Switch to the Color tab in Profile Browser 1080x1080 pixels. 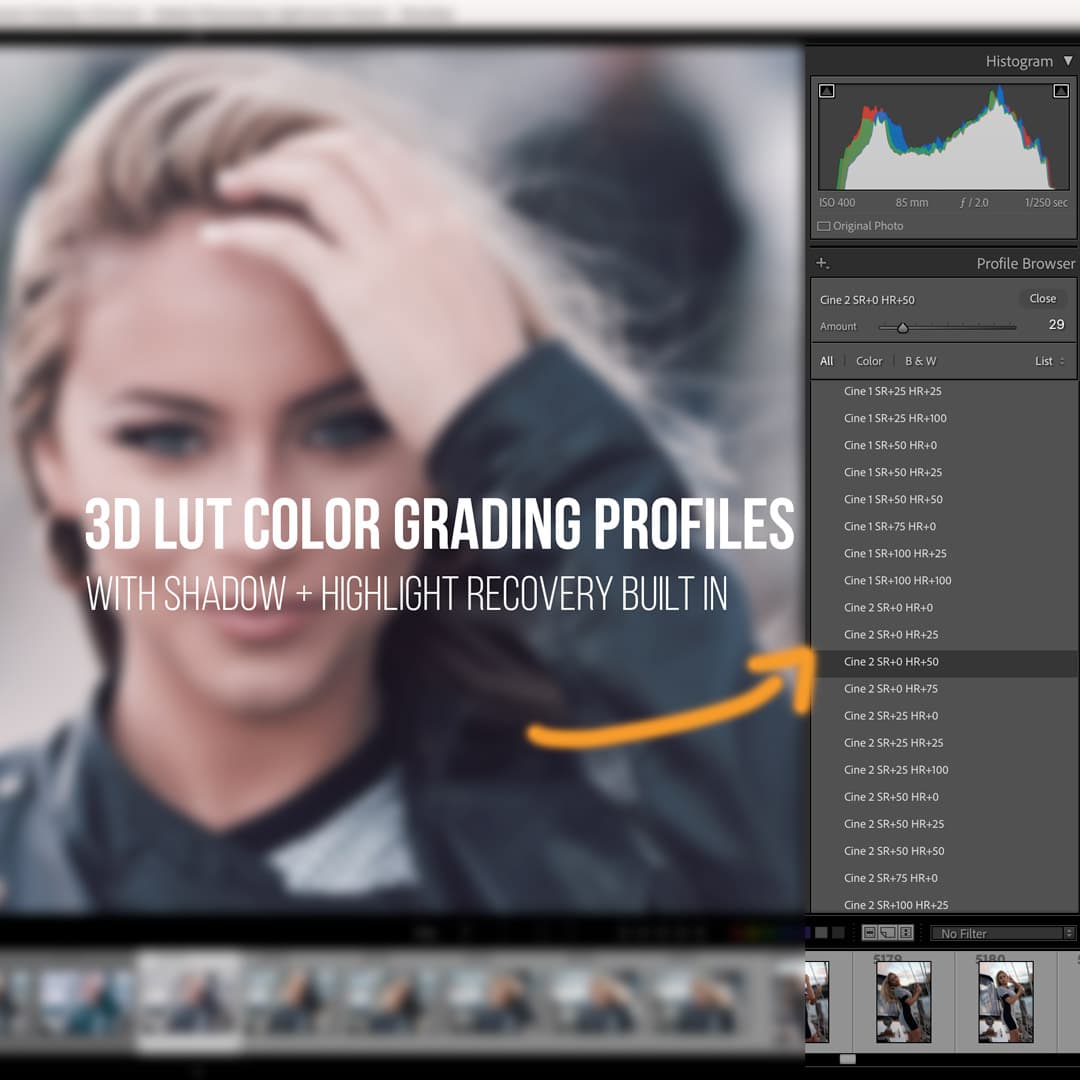[868, 361]
